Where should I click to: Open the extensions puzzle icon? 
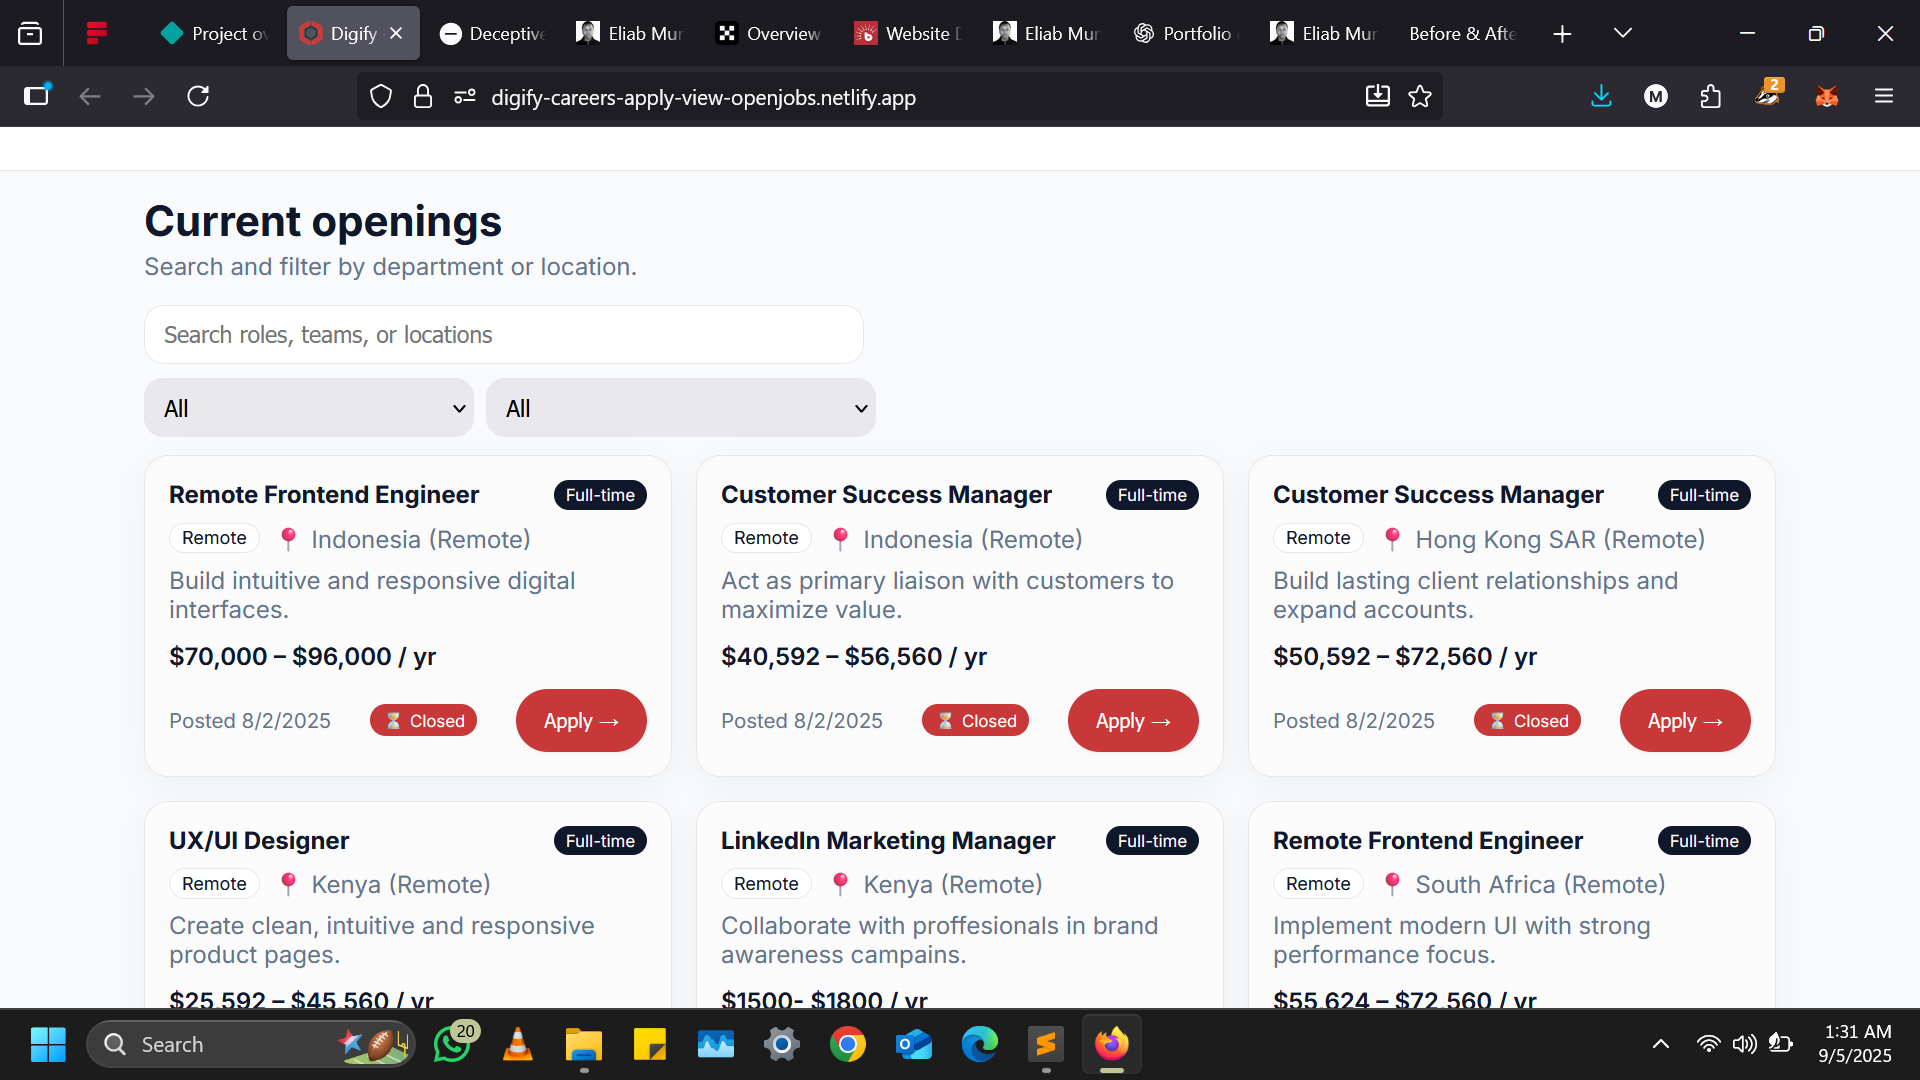tap(1711, 96)
